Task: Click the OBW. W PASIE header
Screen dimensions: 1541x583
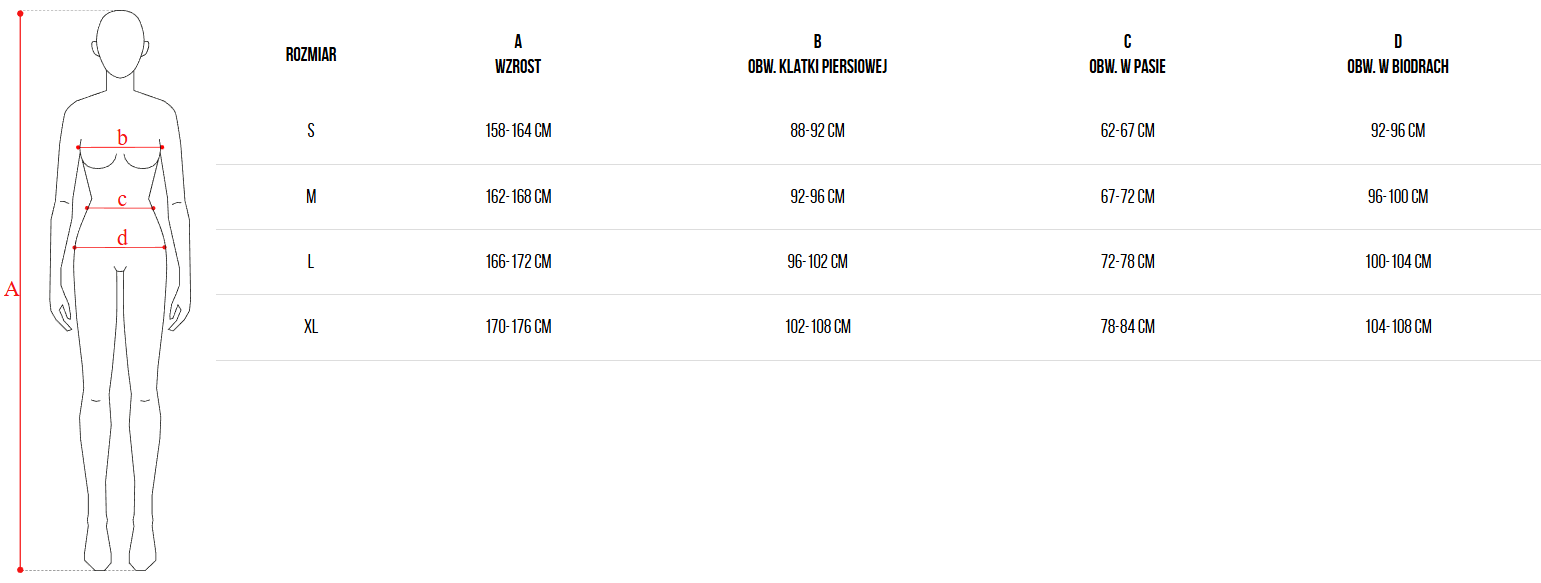Action: (1127, 67)
